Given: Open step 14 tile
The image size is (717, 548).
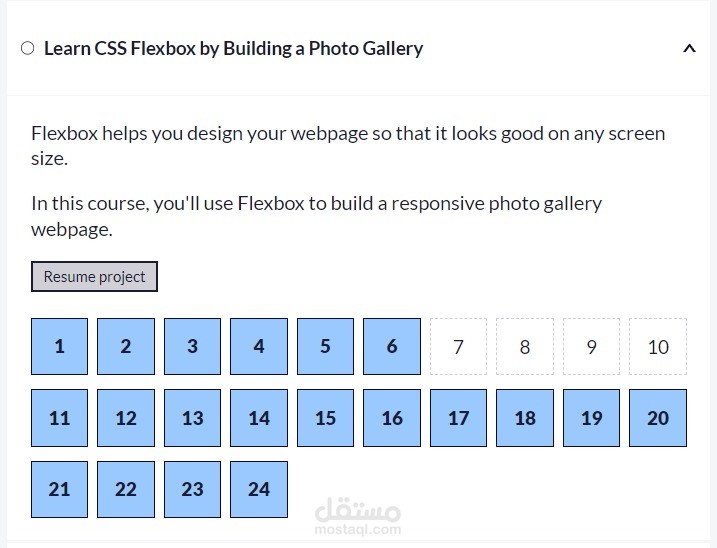Looking at the screenshot, I should (259, 418).
